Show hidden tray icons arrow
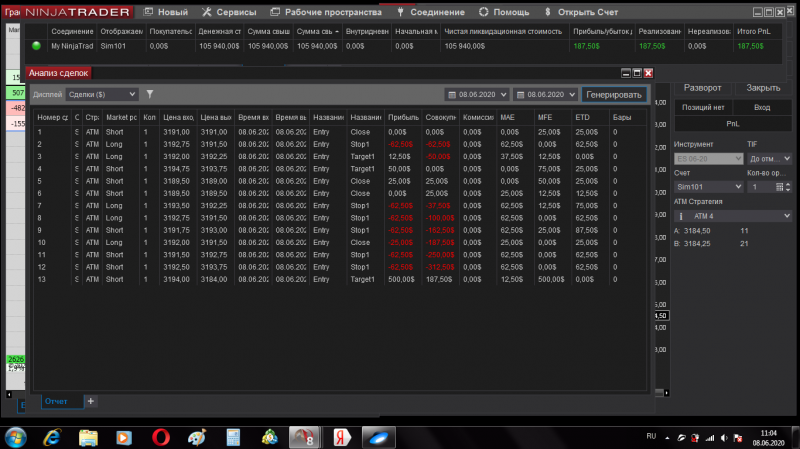This screenshot has height=449, width=800. [x=667, y=438]
